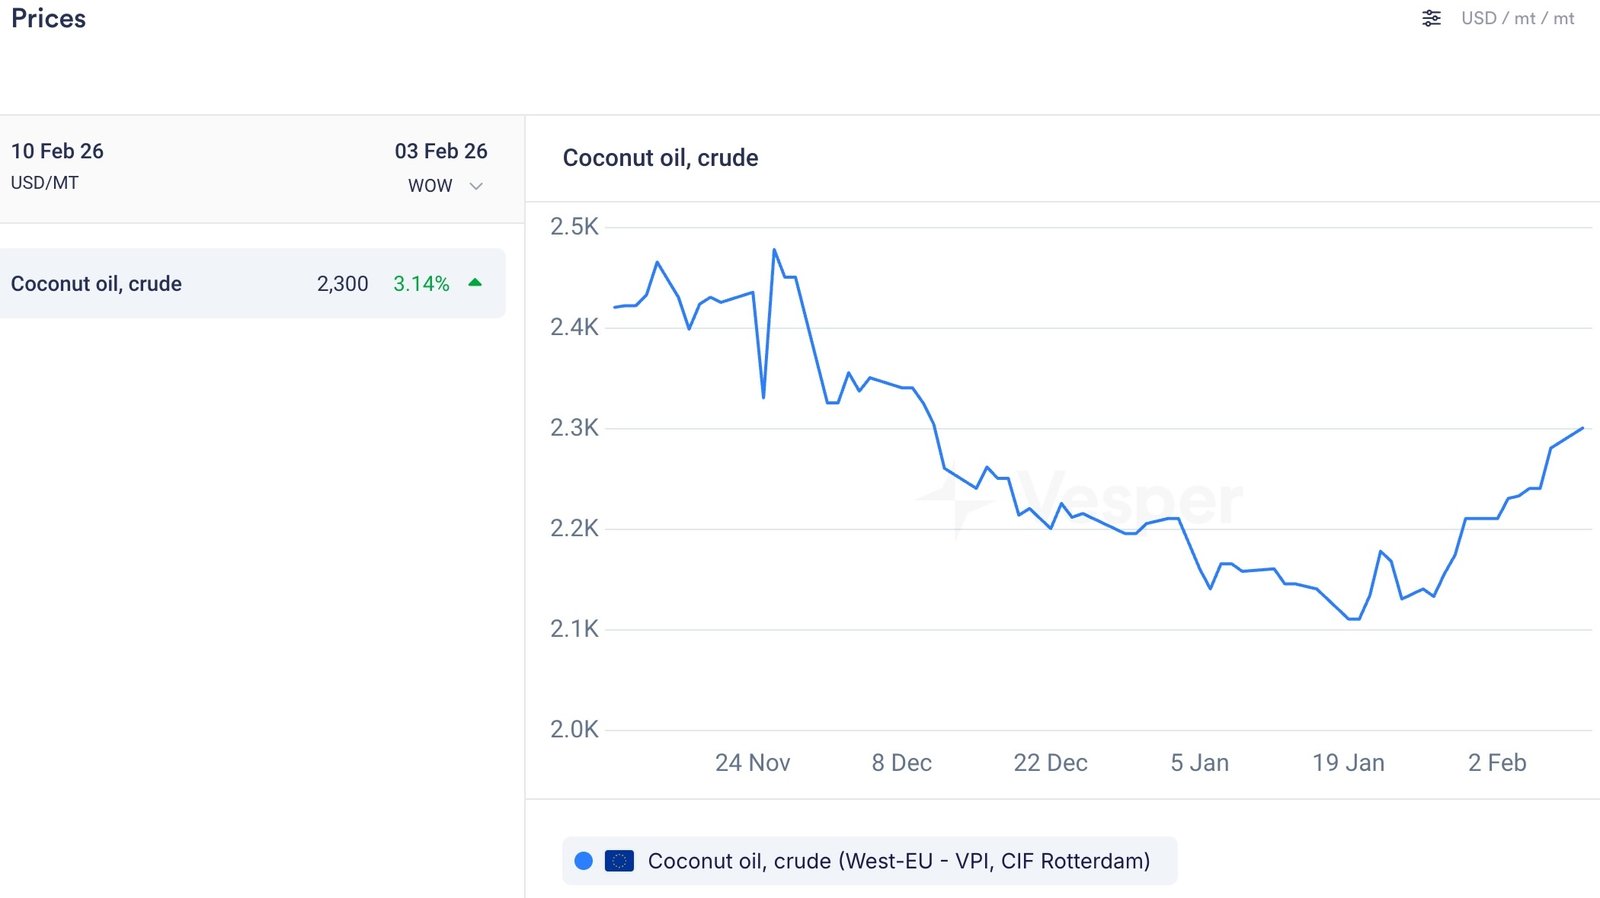This screenshot has width=1600, height=898.
Task: Click the Coconut oil, crude chart title
Action: (x=660, y=158)
